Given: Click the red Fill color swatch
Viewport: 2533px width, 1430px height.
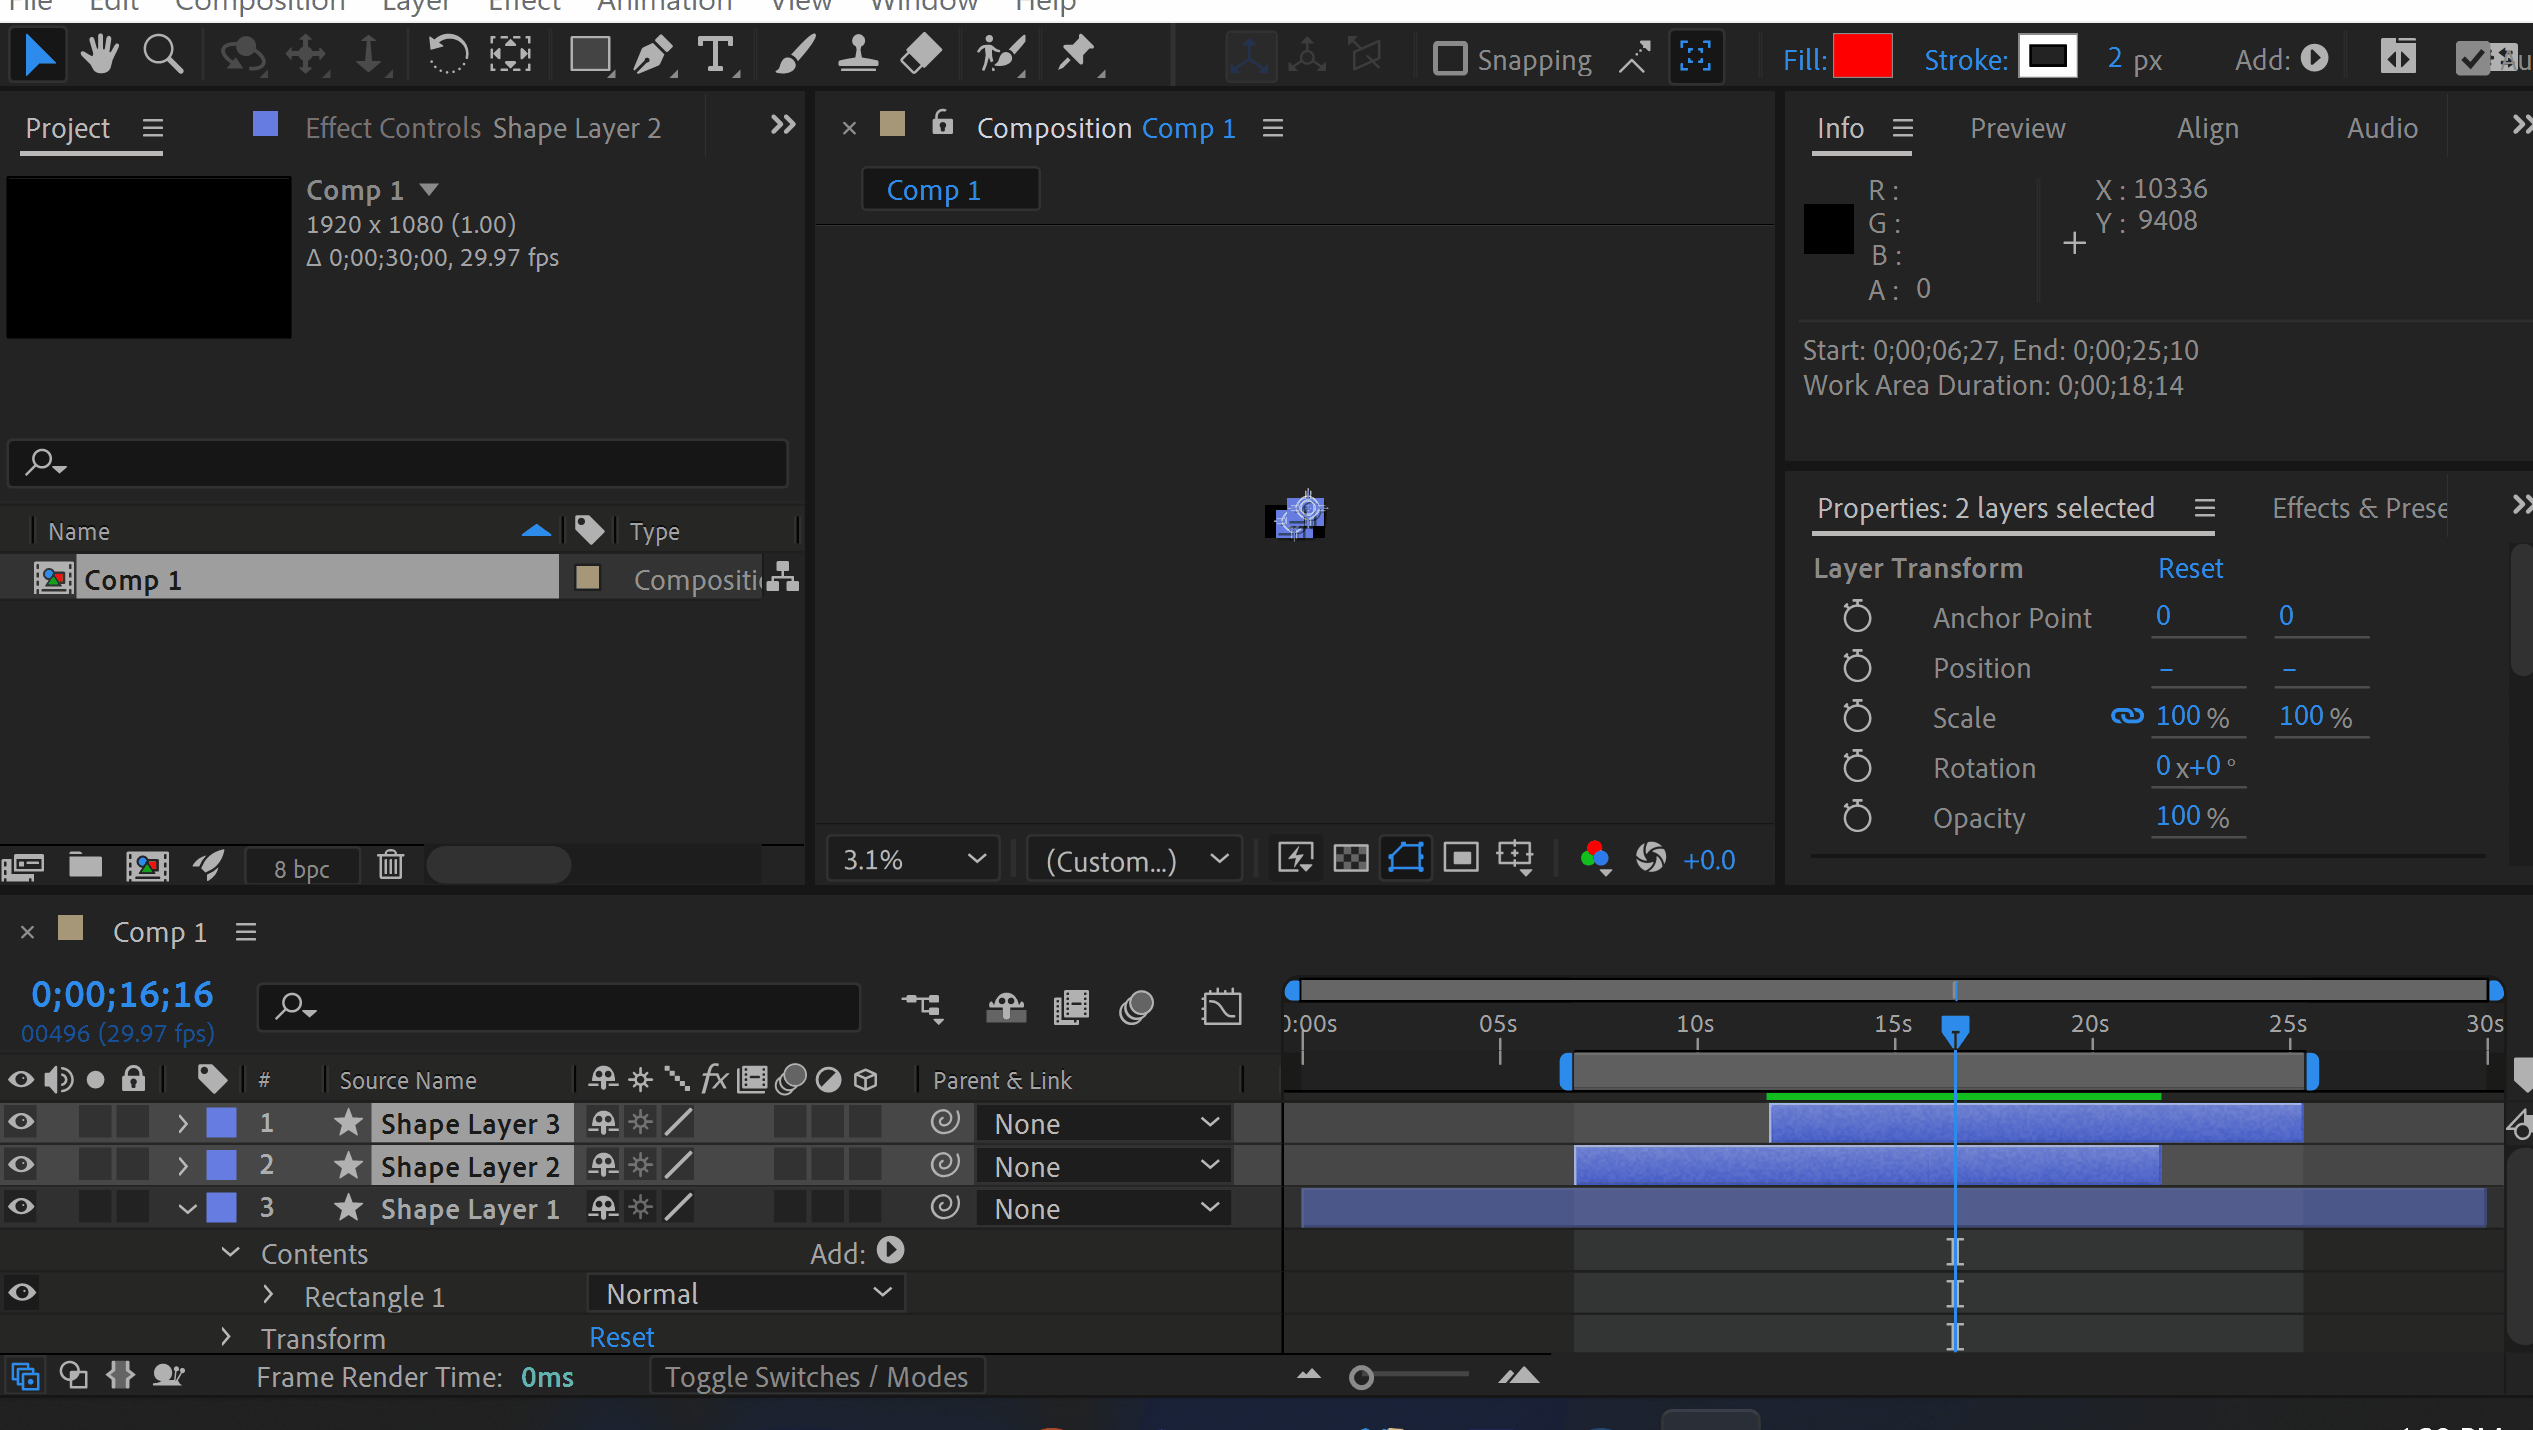Looking at the screenshot, I should coord(1862,57).
